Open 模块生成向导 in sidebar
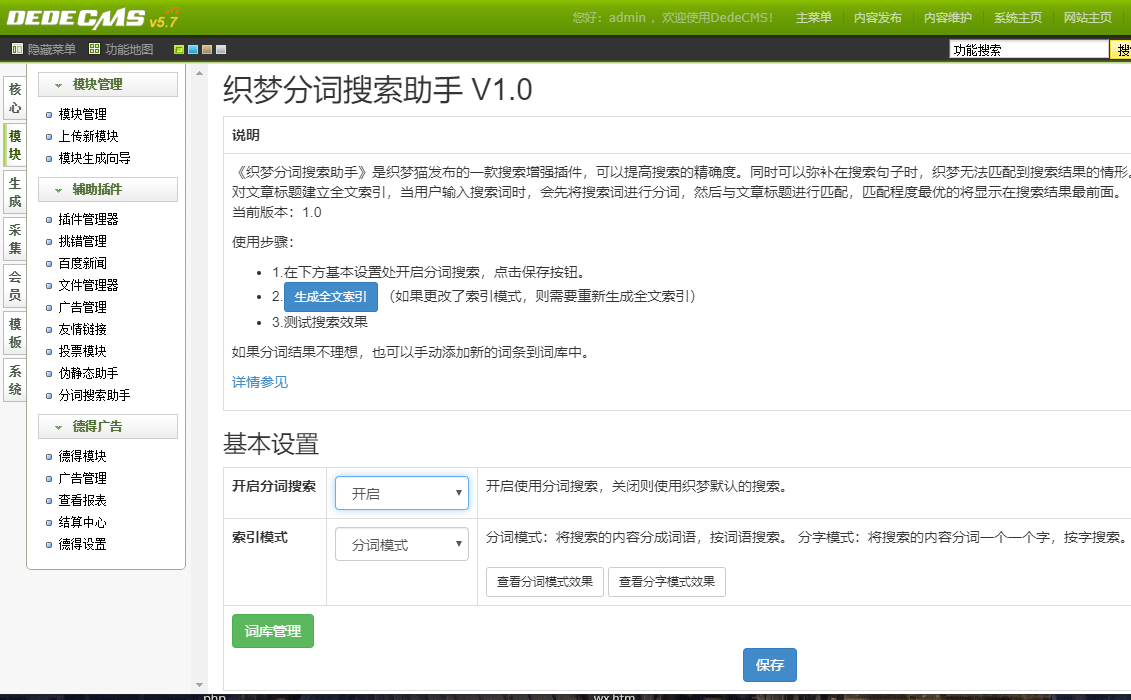 [x=94, y=158]
